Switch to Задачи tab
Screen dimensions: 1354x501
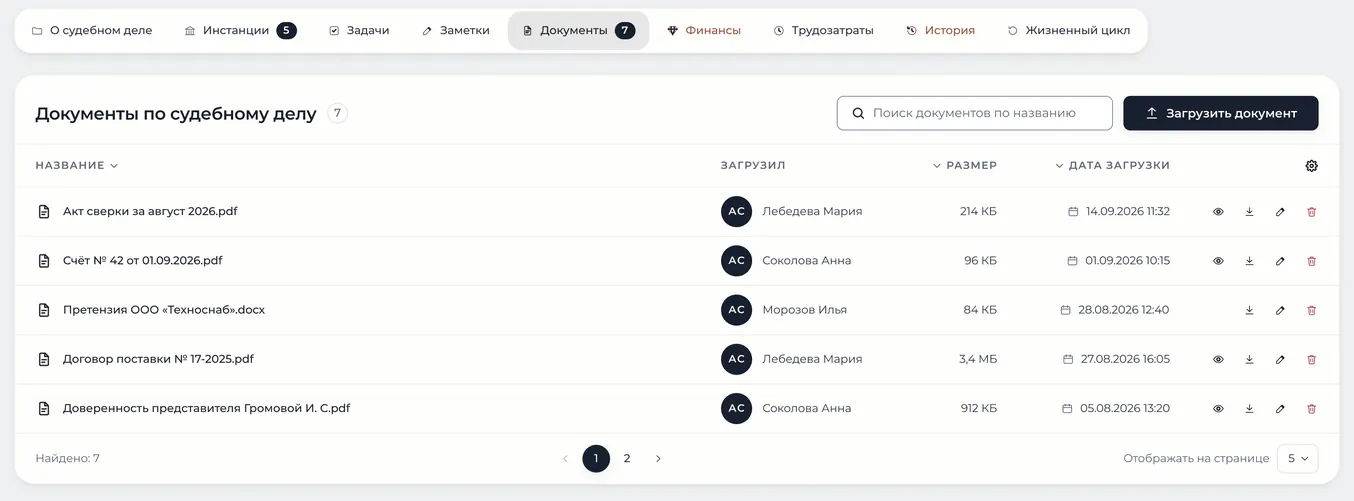pyautogui.click(x=359, y=31)
